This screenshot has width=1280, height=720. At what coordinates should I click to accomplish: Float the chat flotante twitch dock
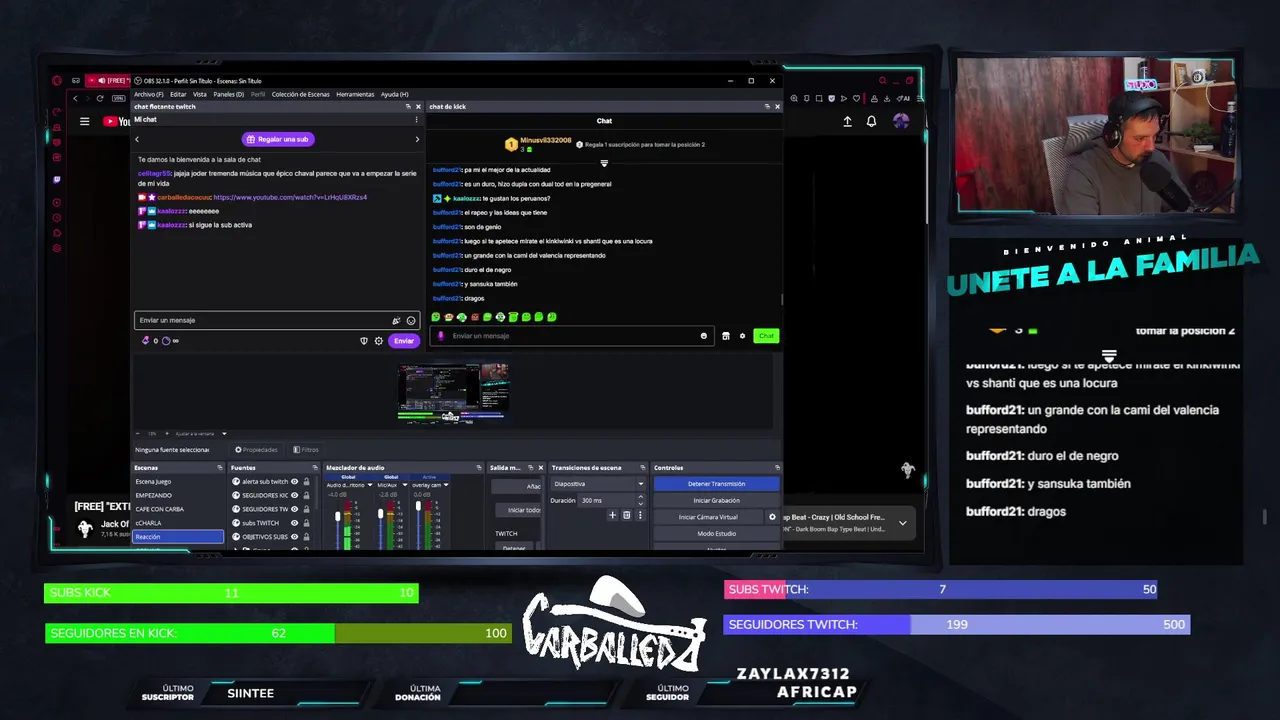[x=408, y=106]
